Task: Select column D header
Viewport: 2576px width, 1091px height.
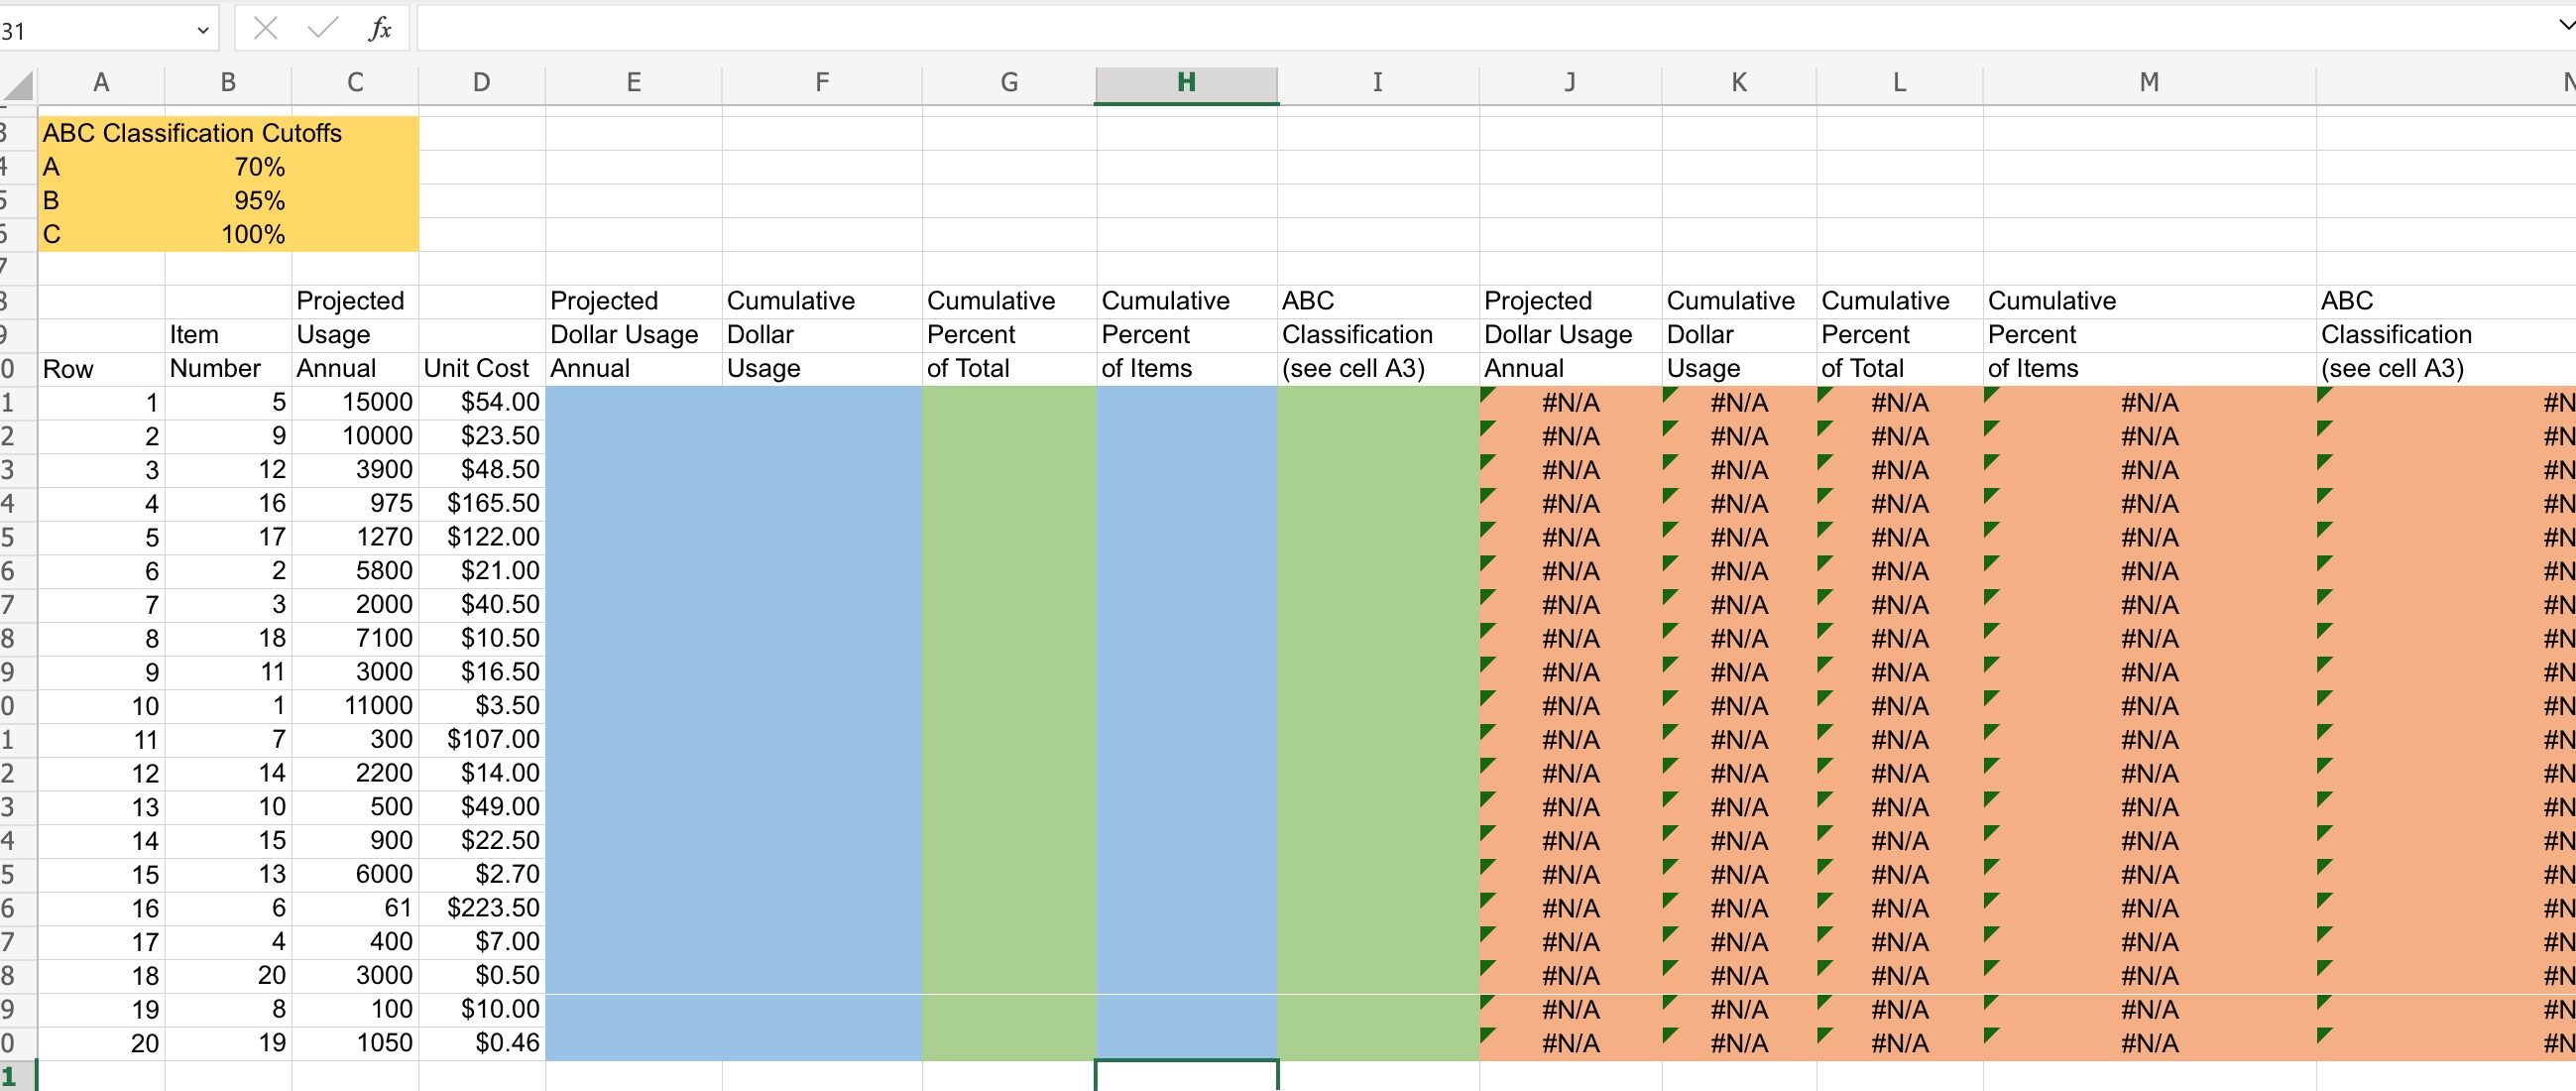Action: [x=482, y=84]
